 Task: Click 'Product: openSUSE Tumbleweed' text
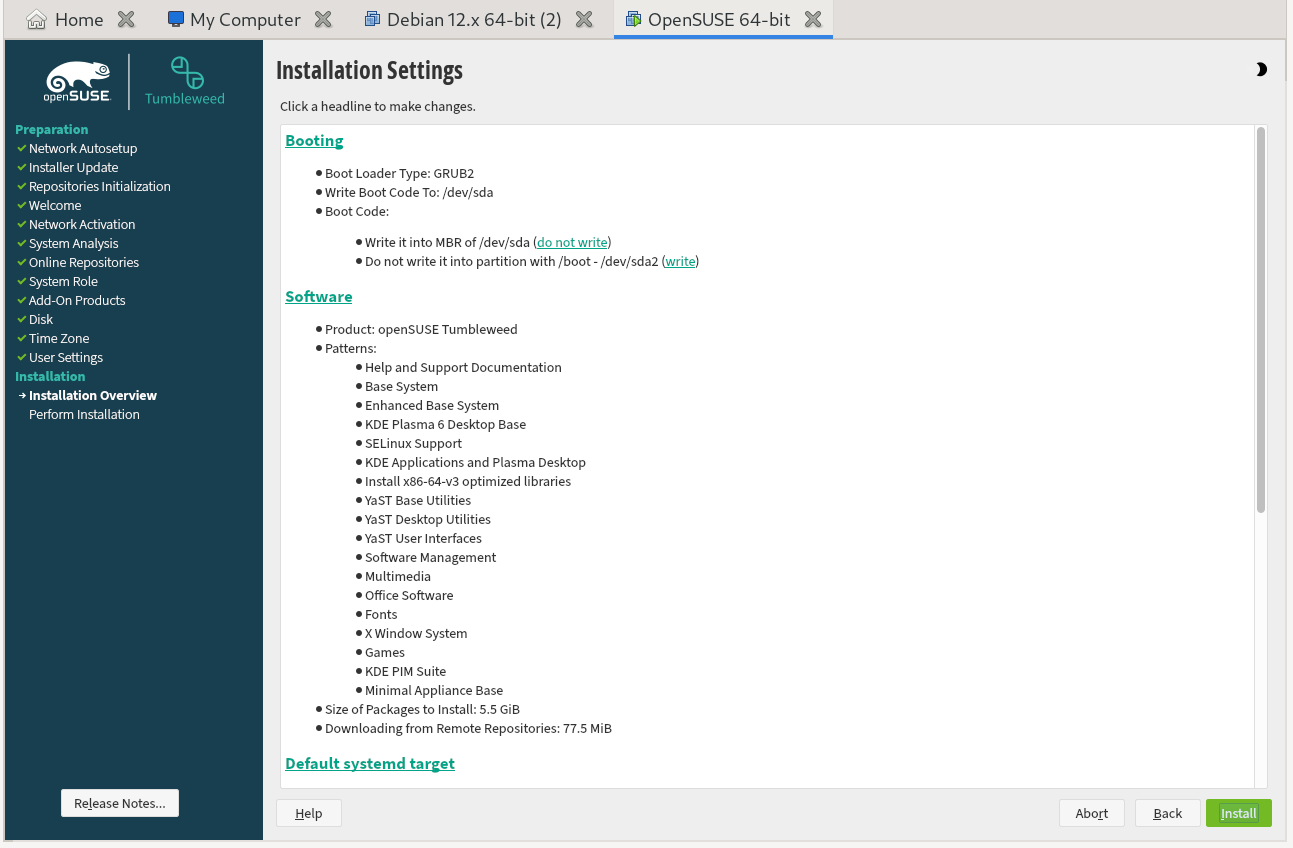[x=421, y=330]
